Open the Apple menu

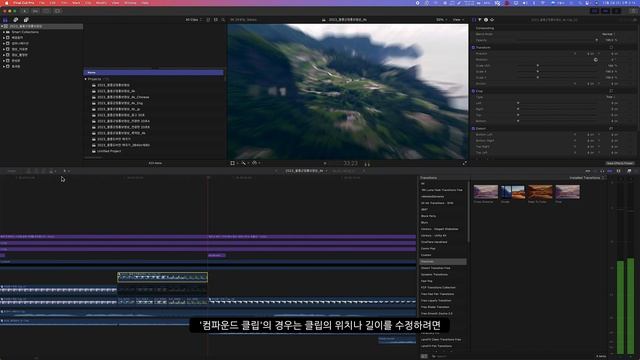coord(7,3)
